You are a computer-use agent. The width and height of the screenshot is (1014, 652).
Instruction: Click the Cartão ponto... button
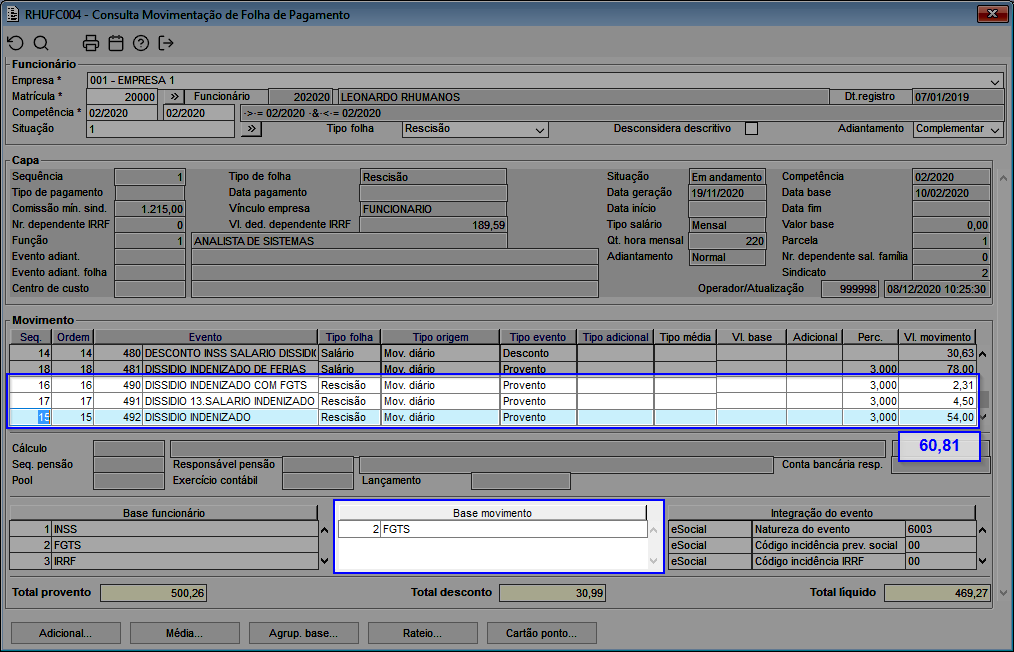click(540, 633)
